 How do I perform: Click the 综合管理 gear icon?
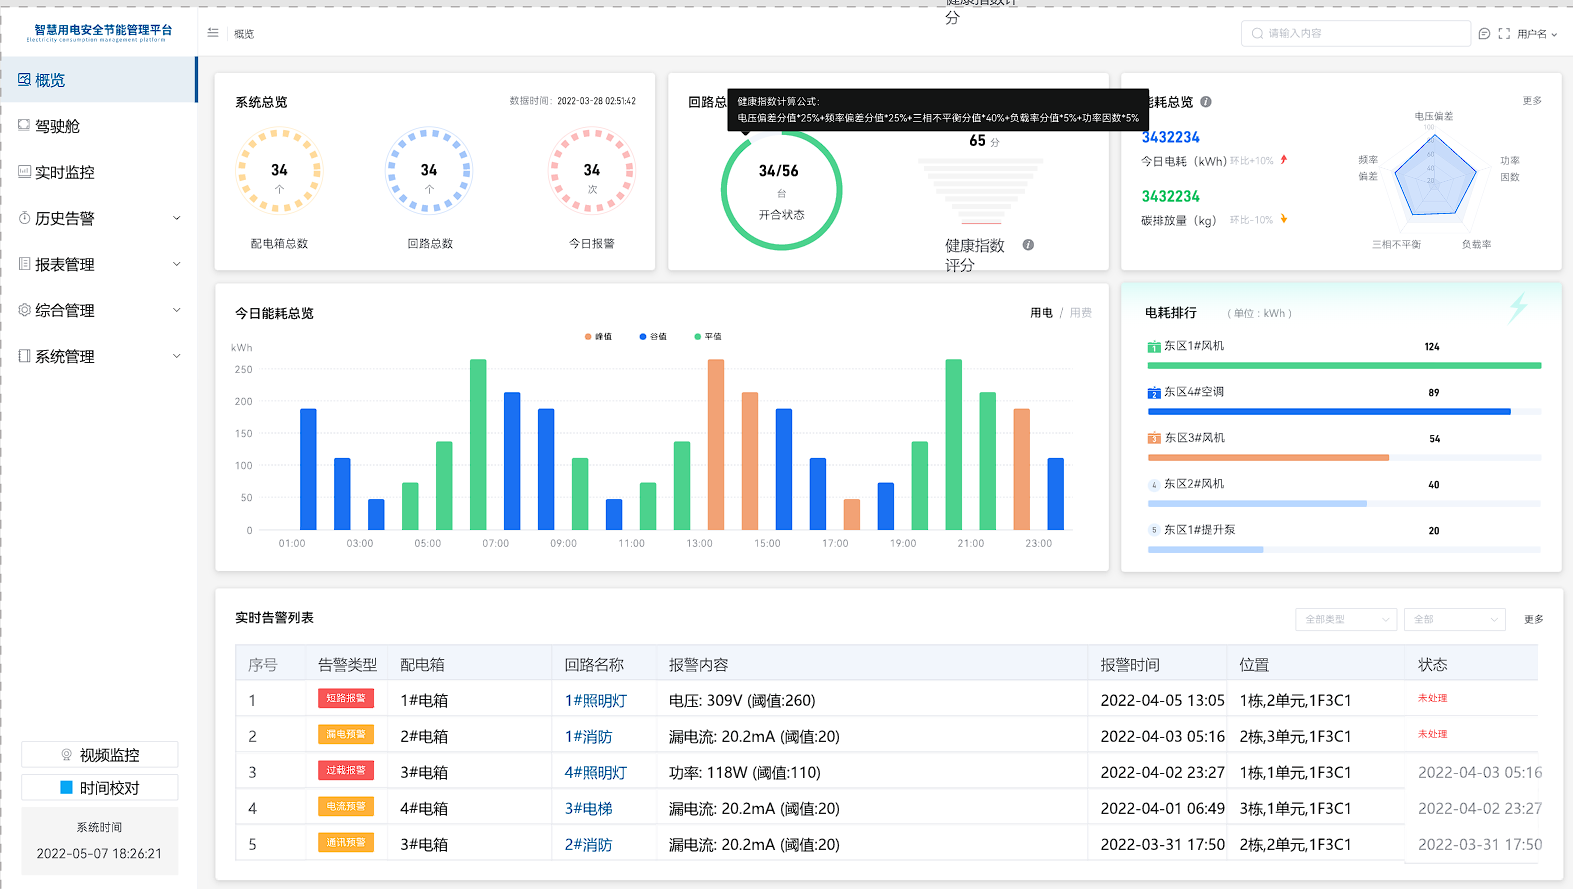[24, 310]
